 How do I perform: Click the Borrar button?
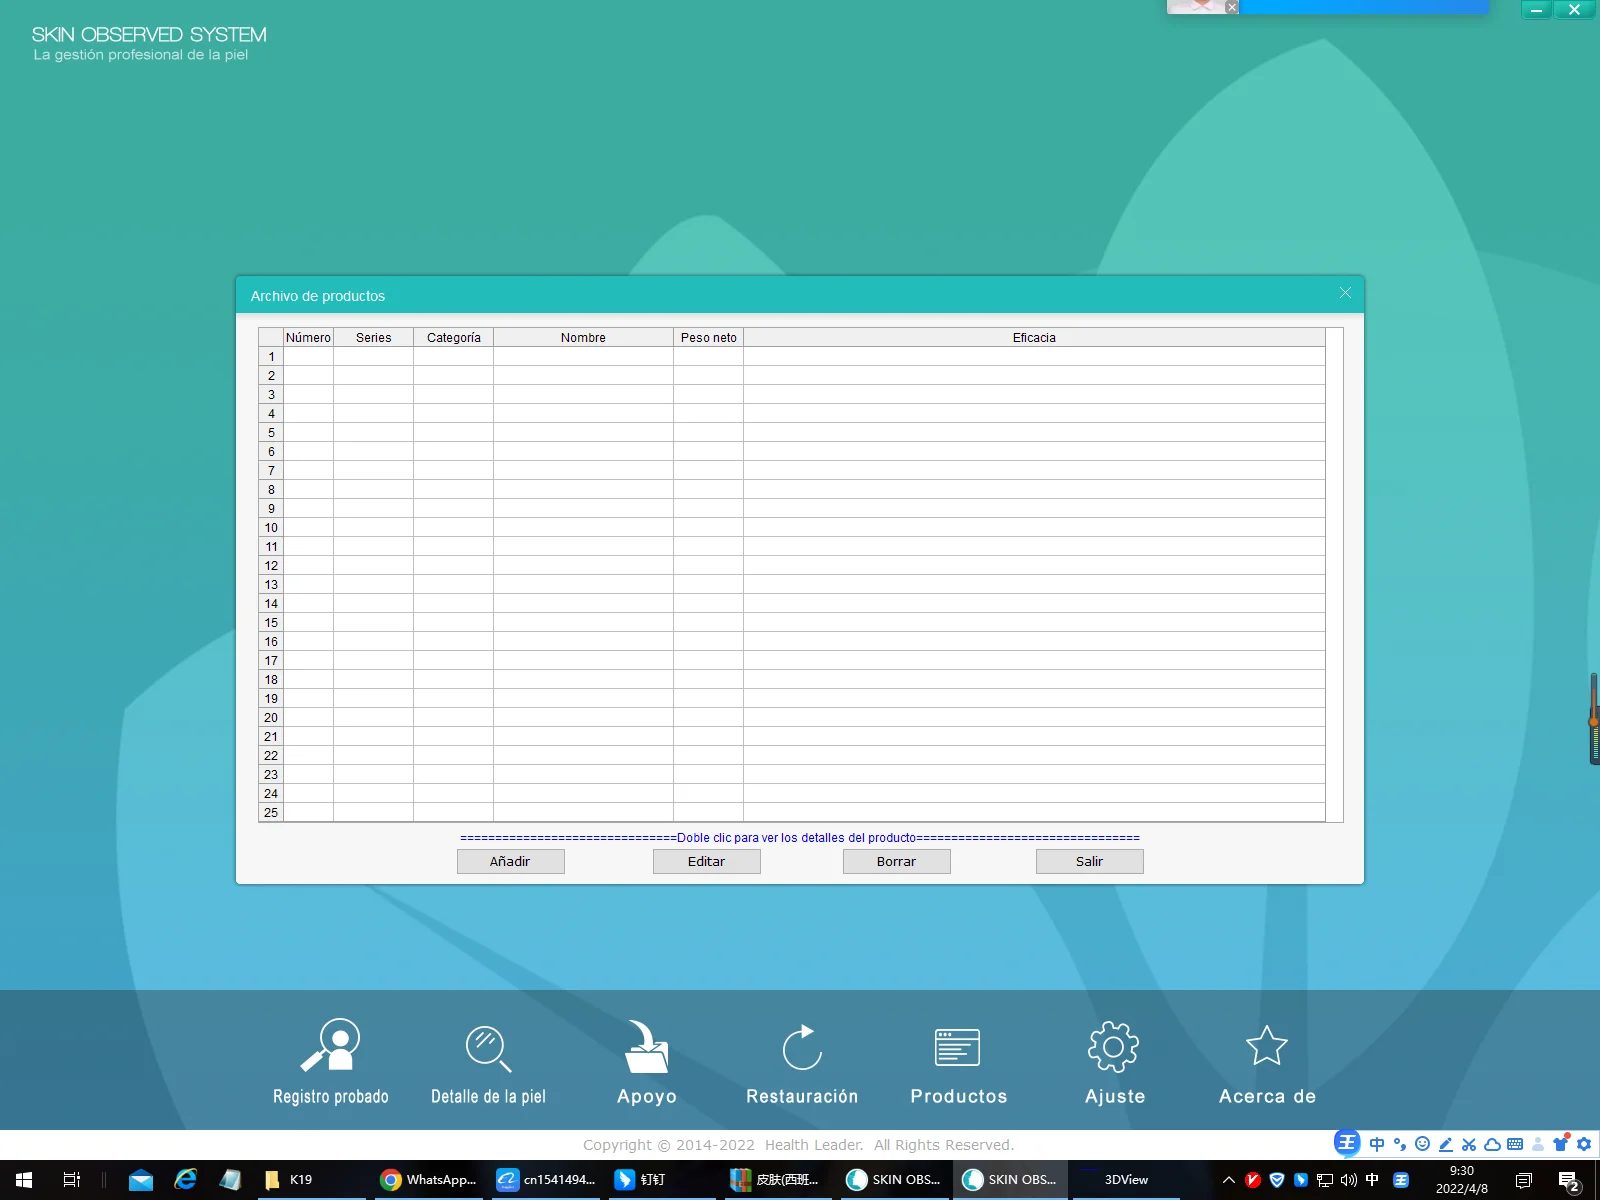click(896, 861)
